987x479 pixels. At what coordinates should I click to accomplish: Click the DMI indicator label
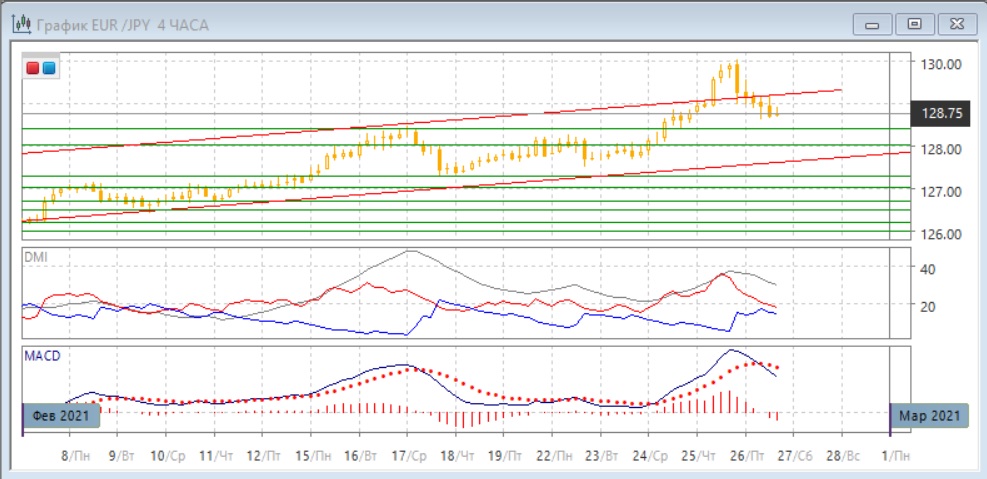pos(36,257)
